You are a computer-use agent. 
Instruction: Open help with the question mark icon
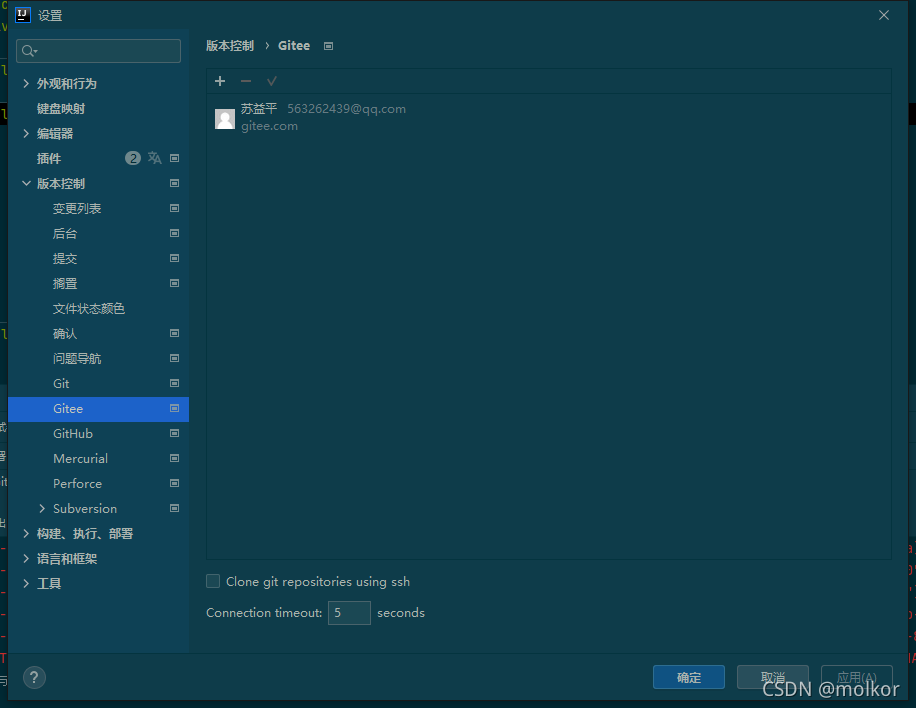(x=34, y=678)
